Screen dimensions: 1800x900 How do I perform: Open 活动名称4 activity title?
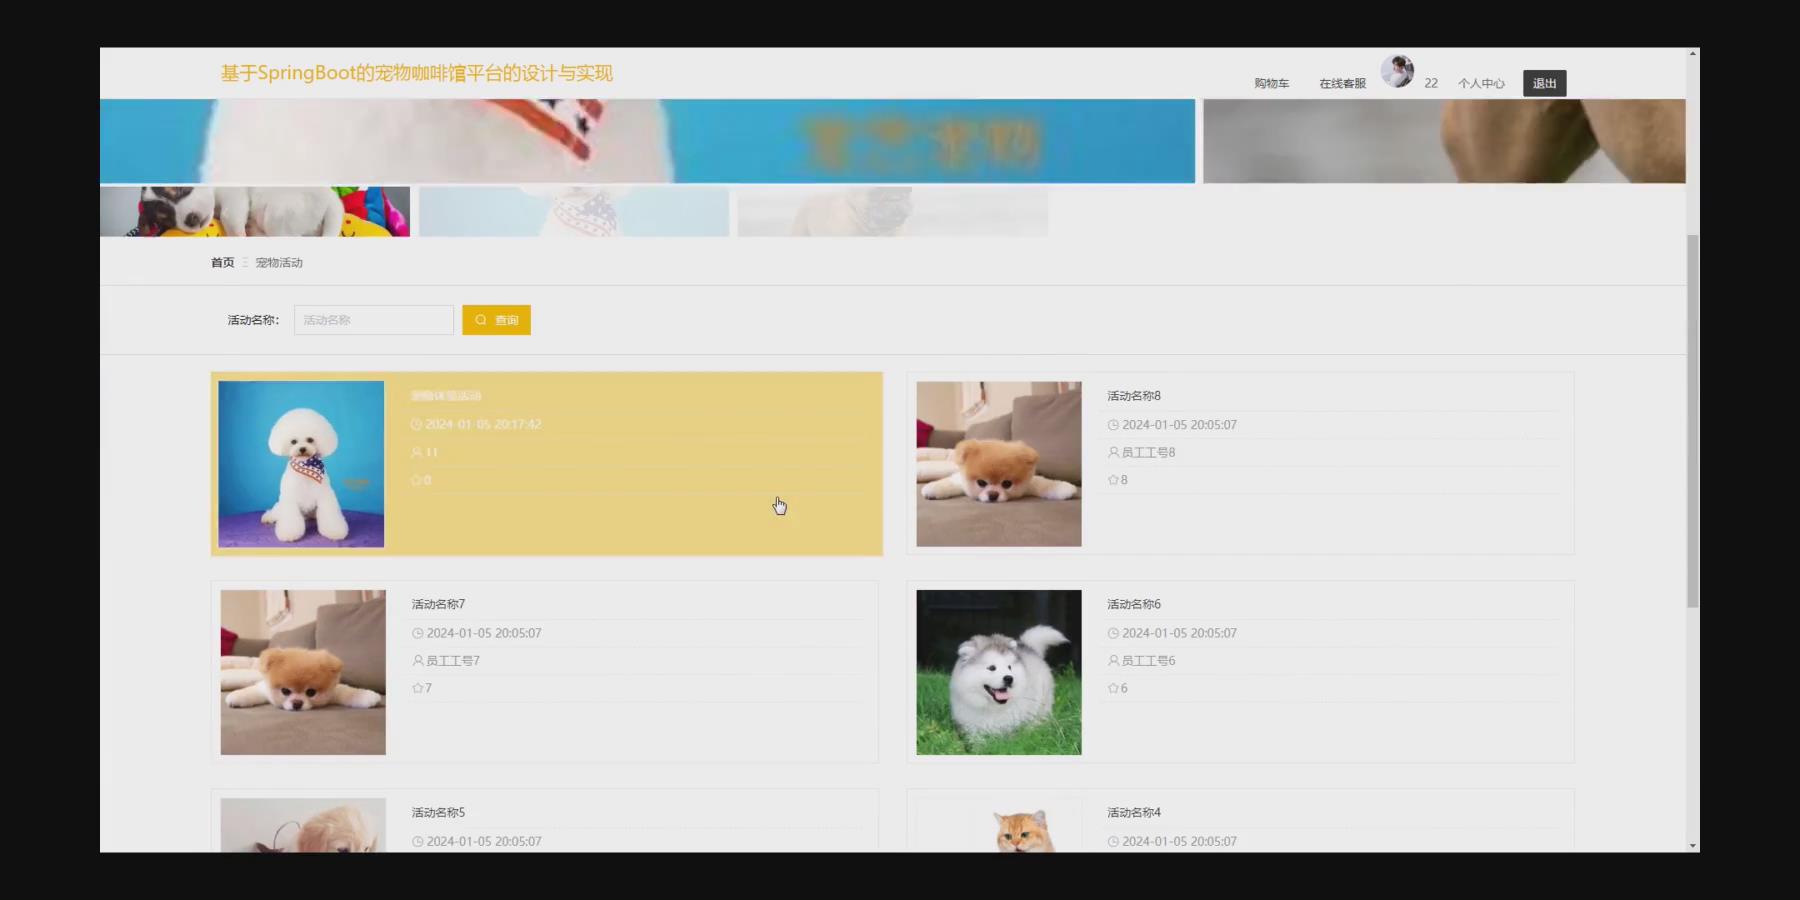click(x=1134, y=813)
